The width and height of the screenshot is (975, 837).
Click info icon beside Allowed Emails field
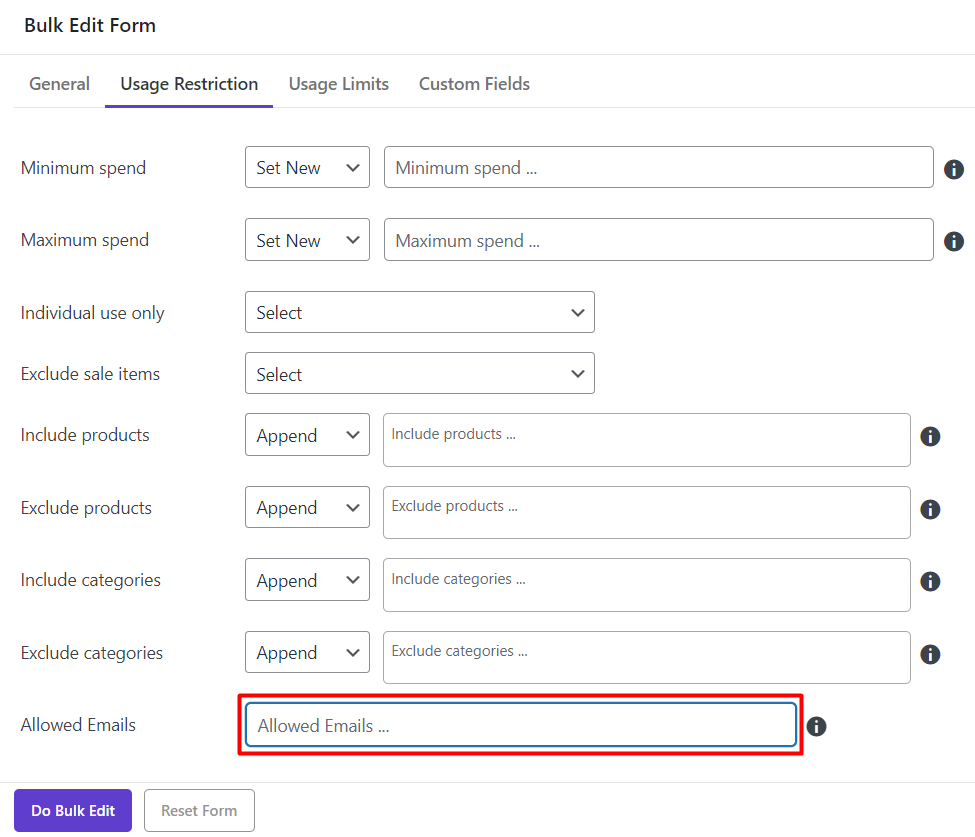click(x=816, y=726)
